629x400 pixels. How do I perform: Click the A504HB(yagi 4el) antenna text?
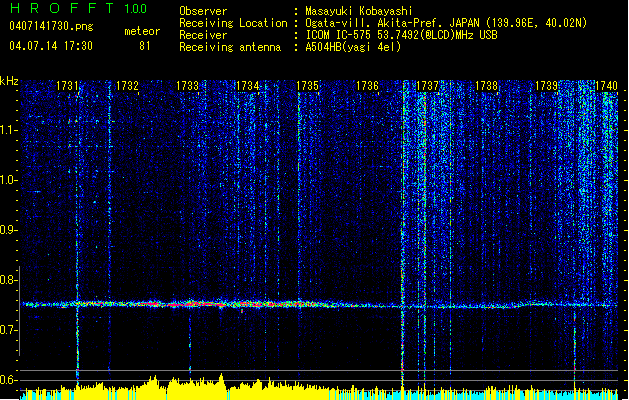point(353,47)
